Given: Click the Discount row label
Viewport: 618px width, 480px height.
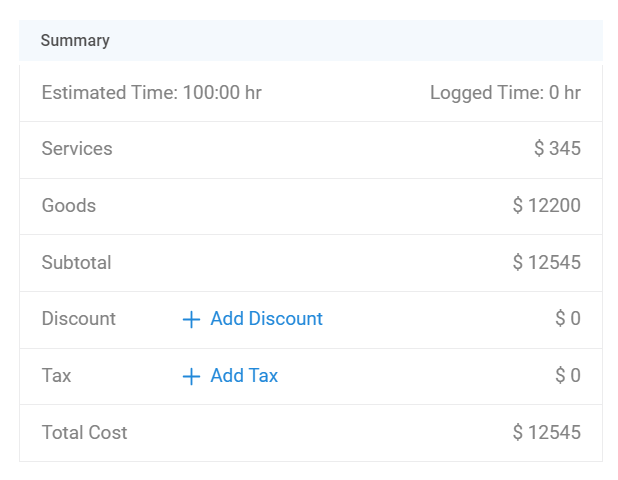Looking at the screenshot, I should [x=79, y=319].
